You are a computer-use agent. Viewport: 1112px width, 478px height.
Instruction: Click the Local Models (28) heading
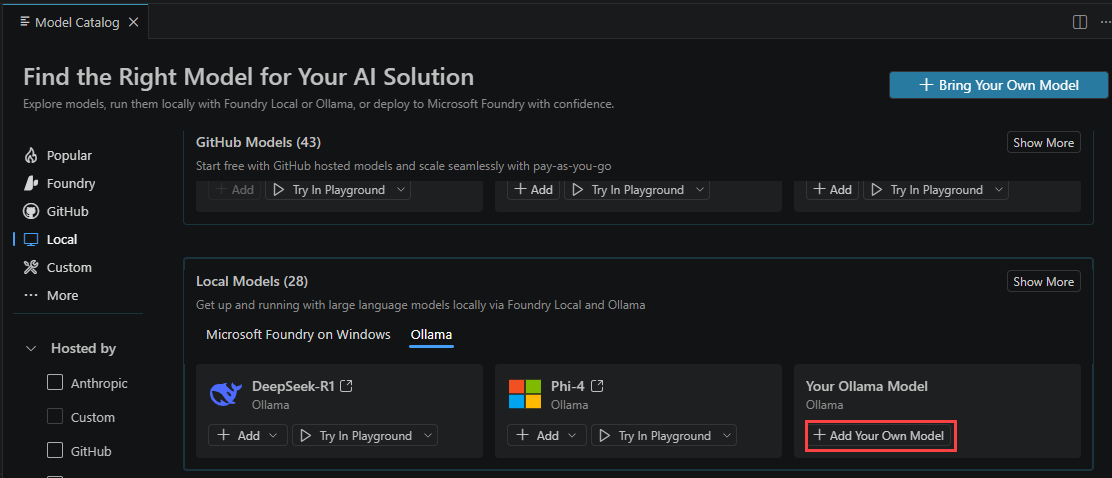tap(252, 282)
